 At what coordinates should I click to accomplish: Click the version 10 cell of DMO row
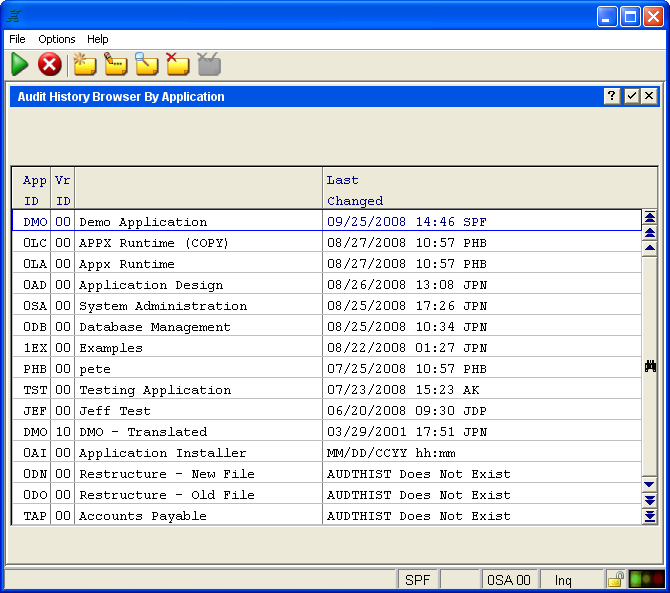[62, 431]
